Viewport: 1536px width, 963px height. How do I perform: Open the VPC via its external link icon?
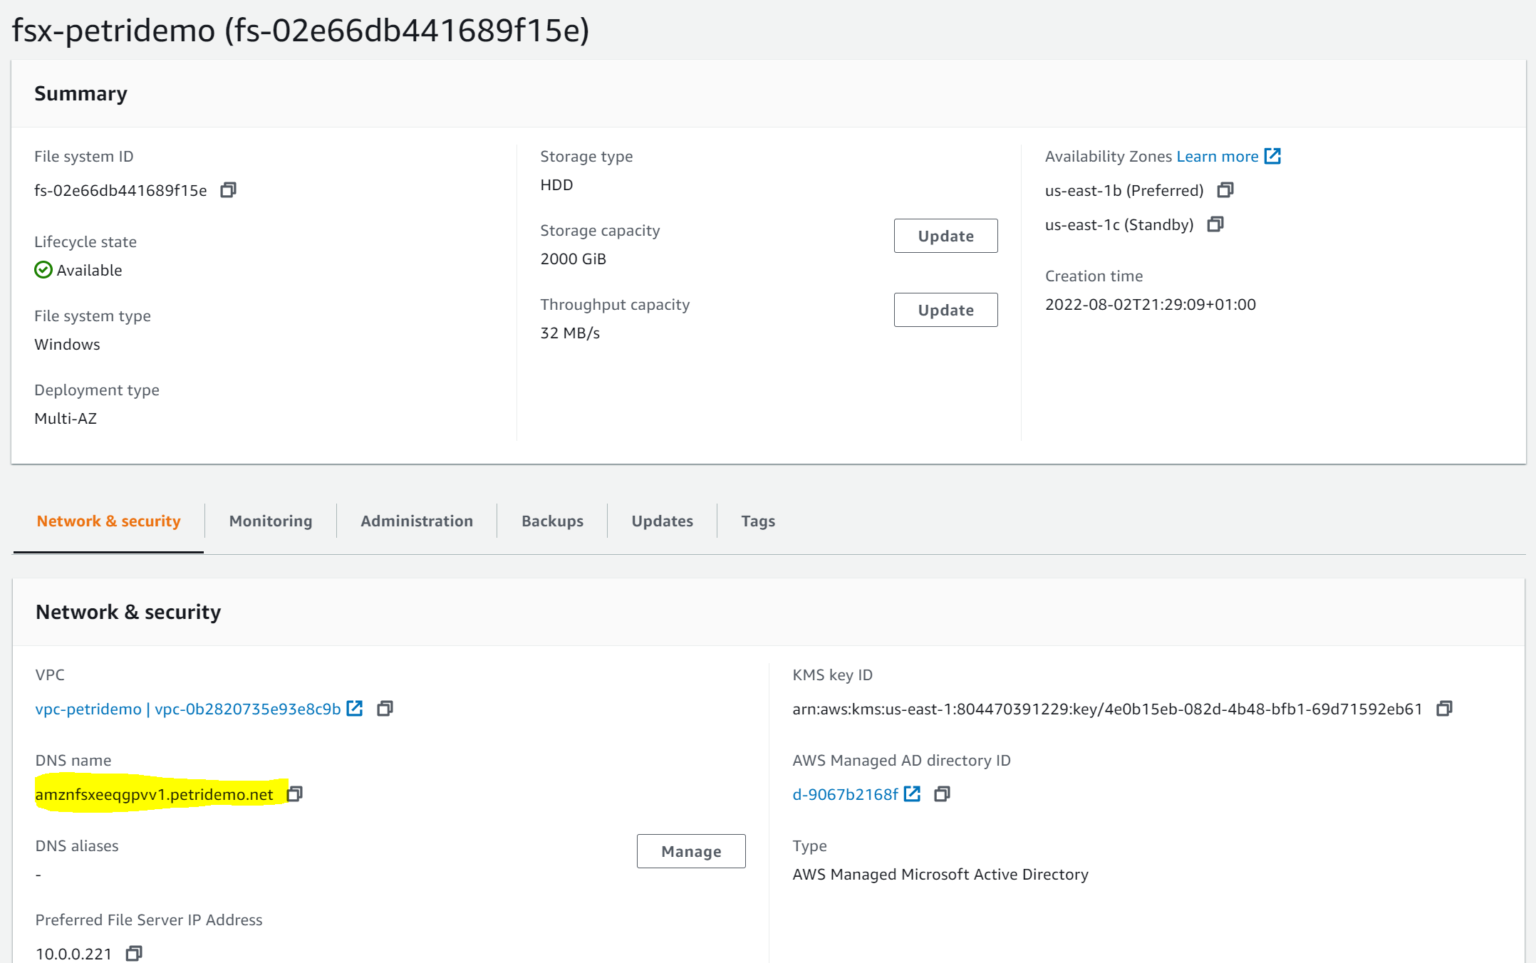point(355,707)
